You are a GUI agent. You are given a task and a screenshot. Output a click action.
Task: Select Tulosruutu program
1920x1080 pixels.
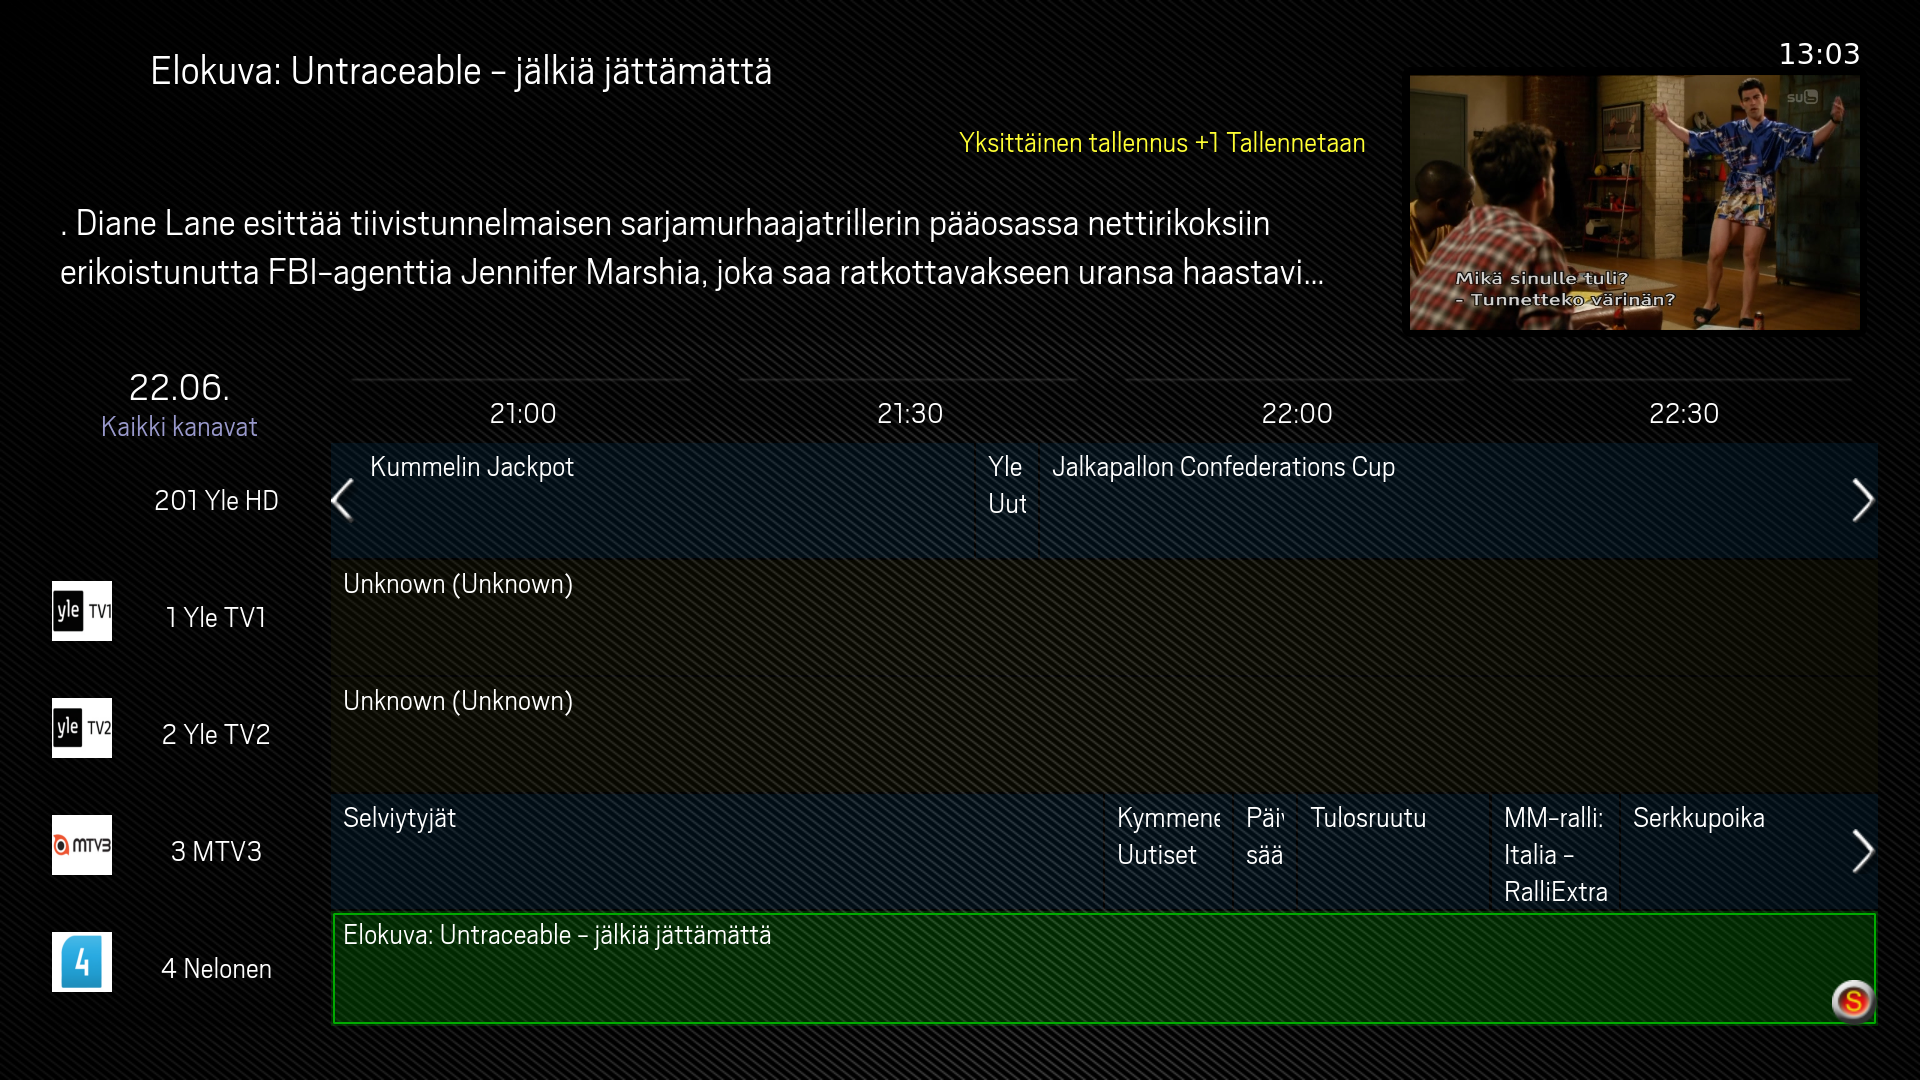tap(1395, 851)
